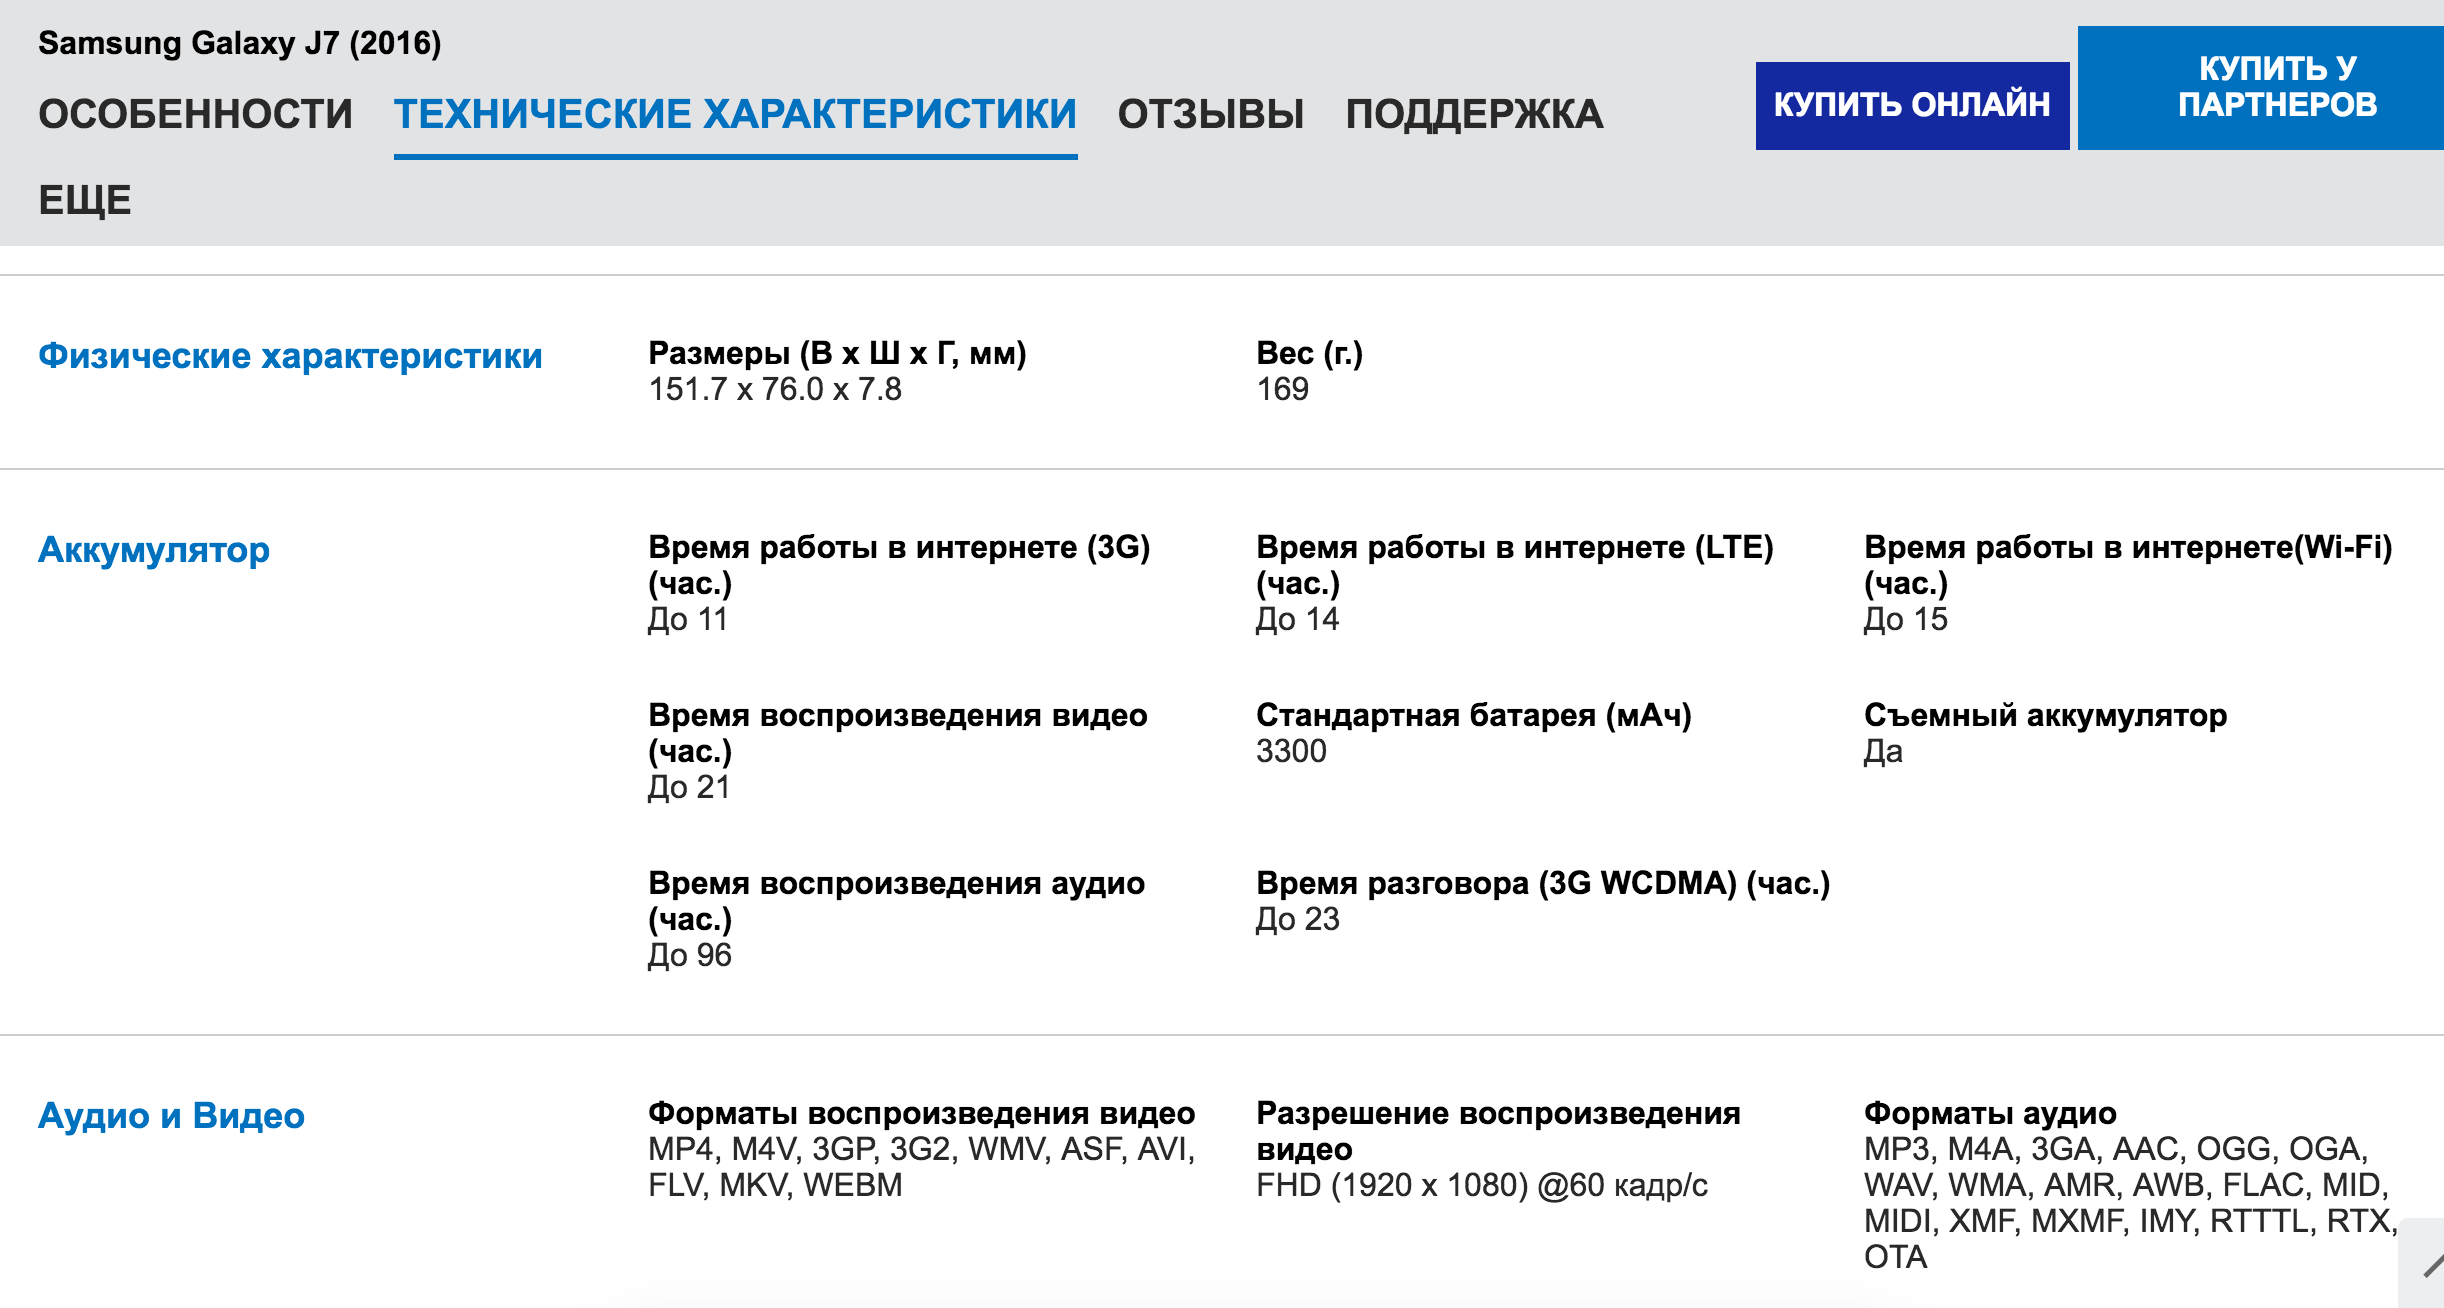This screenshot has height=1308, width=2444.
Task: Click the Форматы воспроизведения видео label
Action: 921,1113
